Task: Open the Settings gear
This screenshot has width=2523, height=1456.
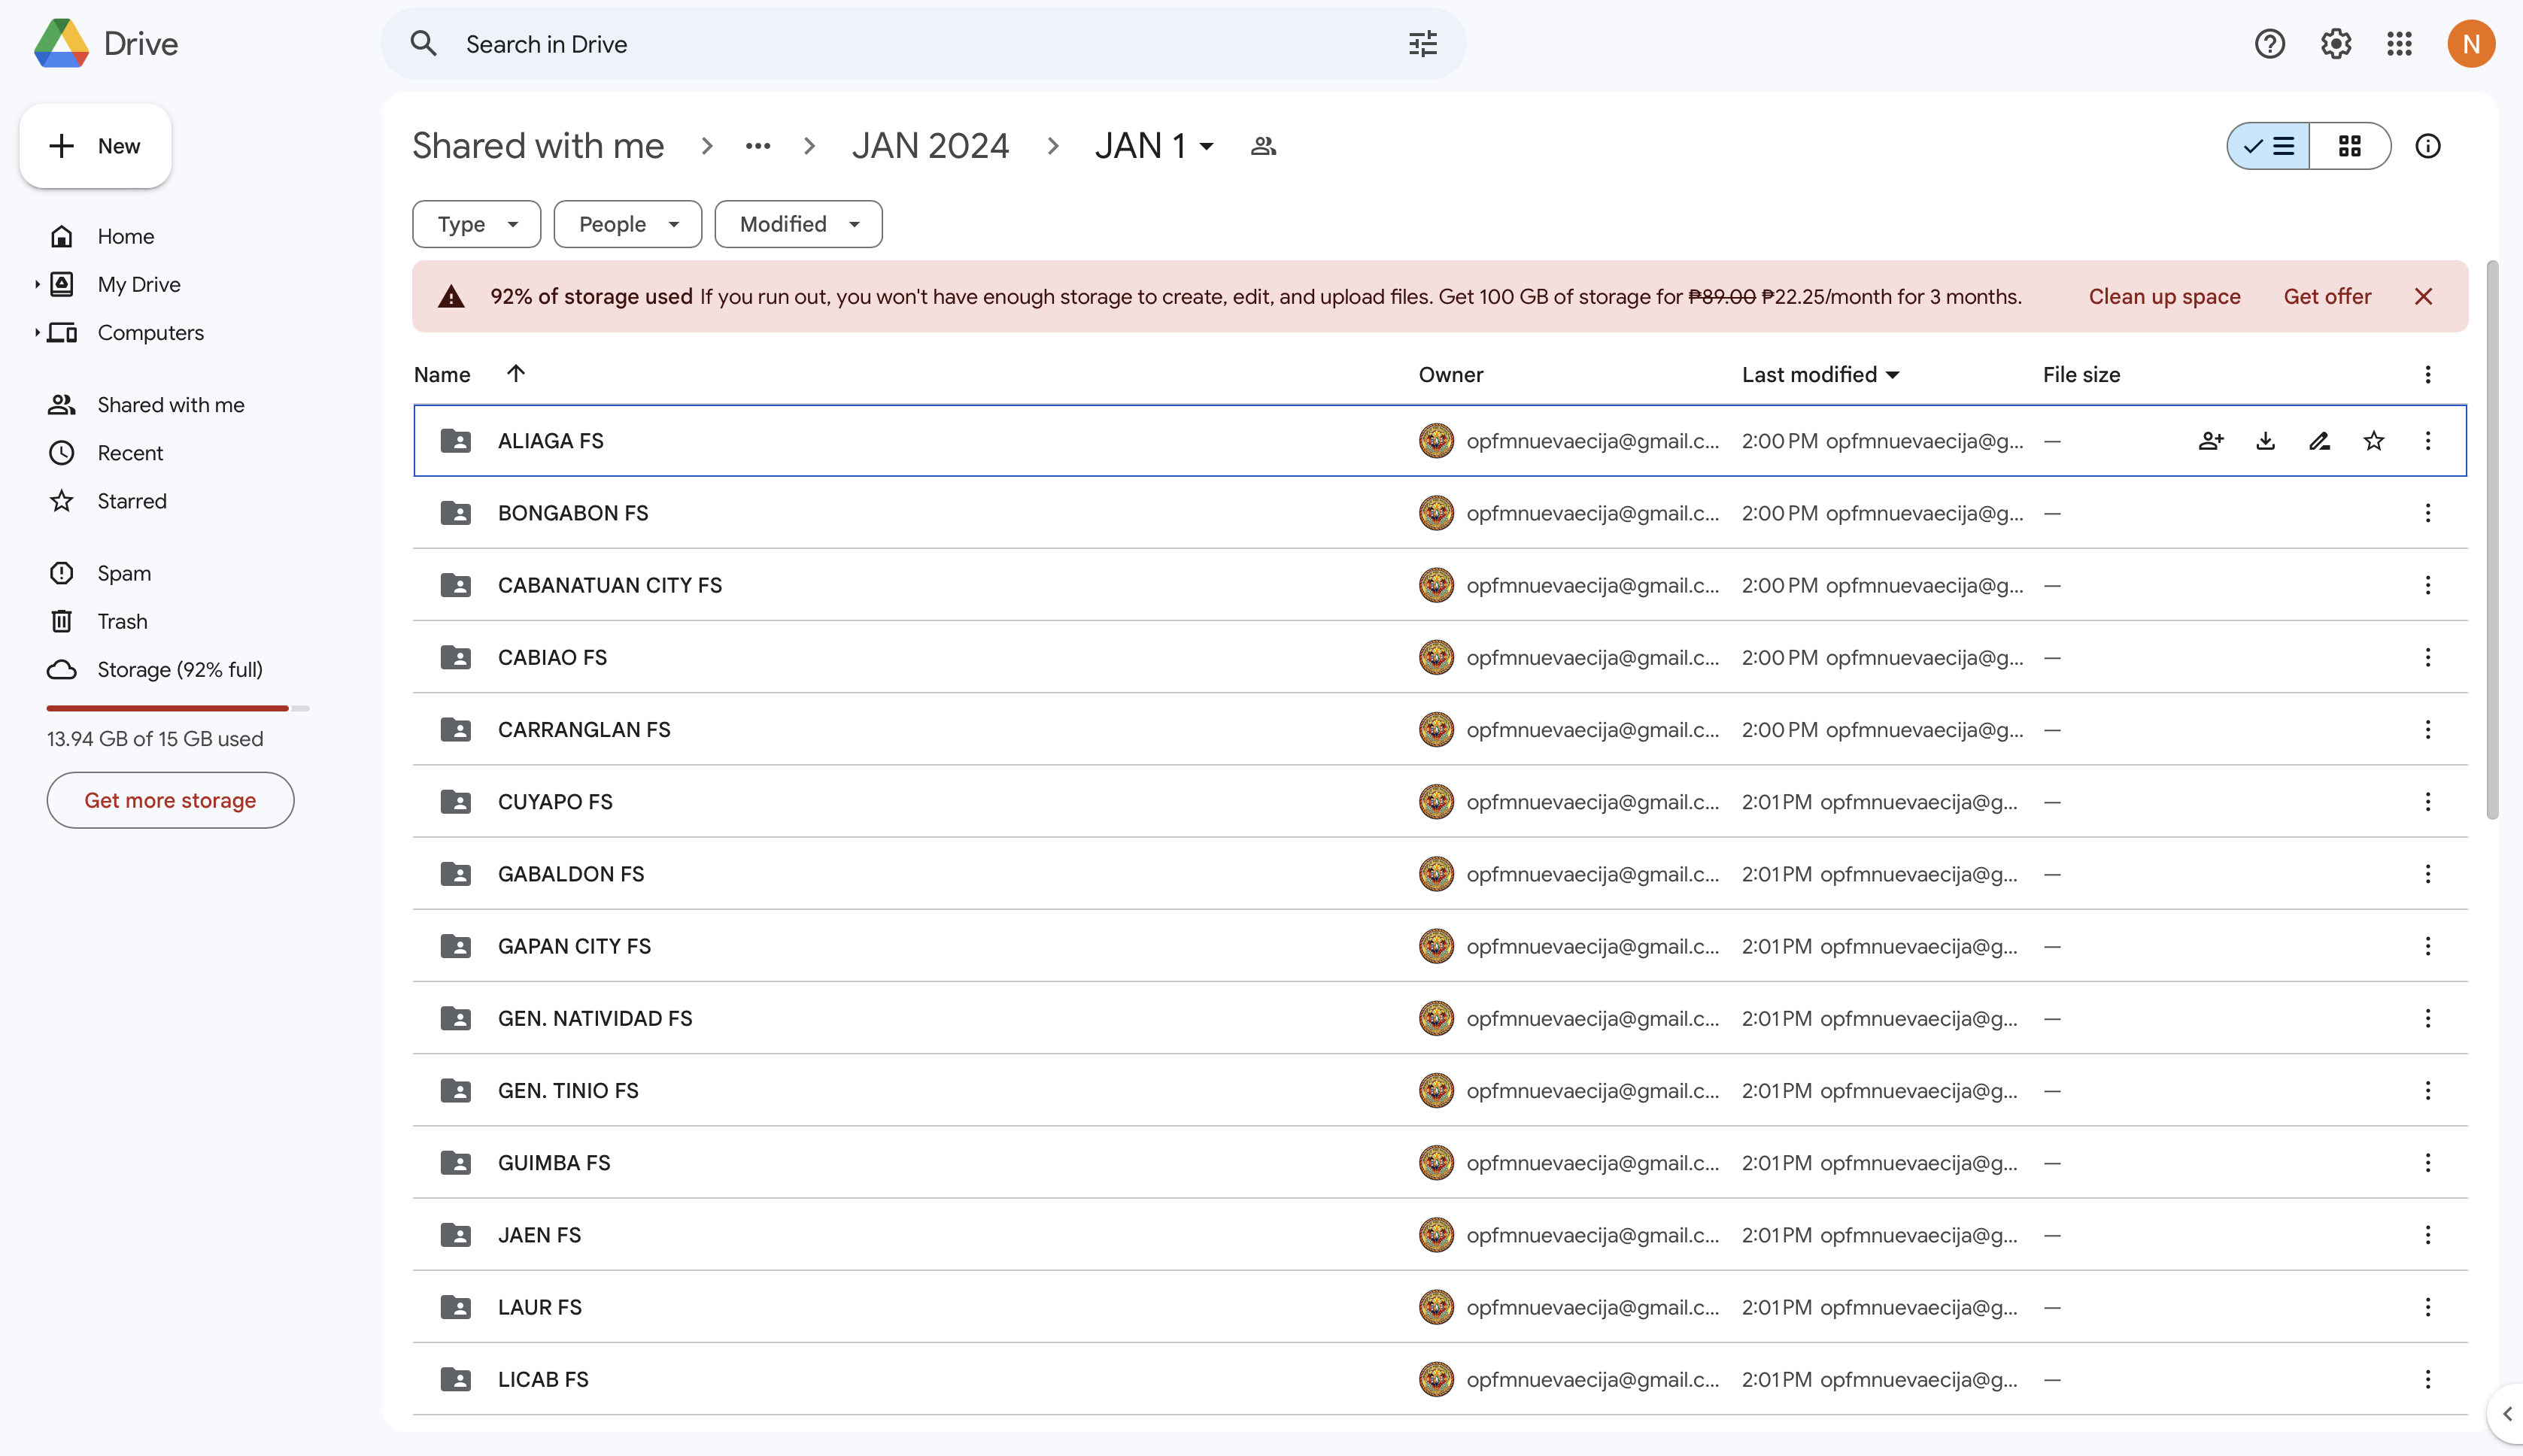Action: pos(2335,44)
